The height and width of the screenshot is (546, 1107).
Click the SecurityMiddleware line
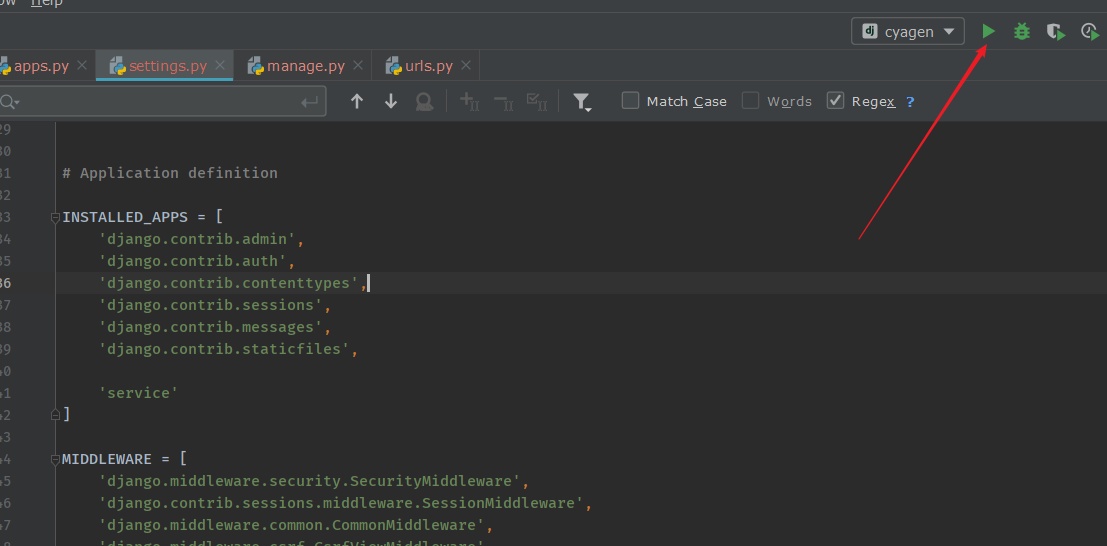313,481
